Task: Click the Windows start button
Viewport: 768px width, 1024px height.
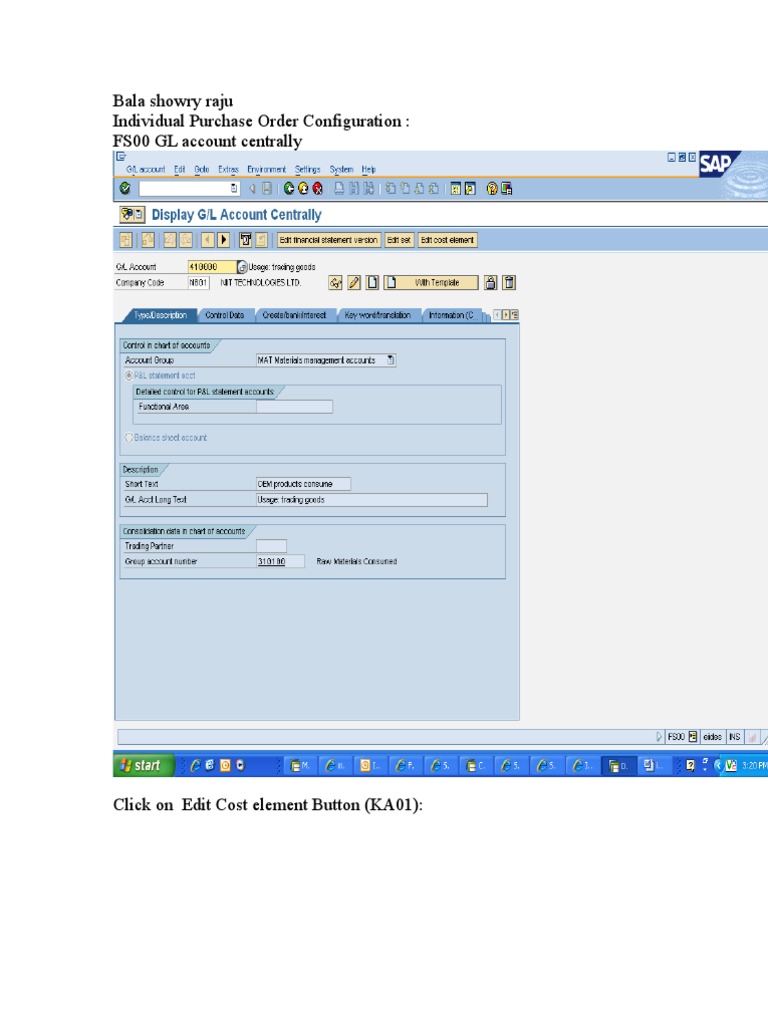Action: tap(144, 765)
